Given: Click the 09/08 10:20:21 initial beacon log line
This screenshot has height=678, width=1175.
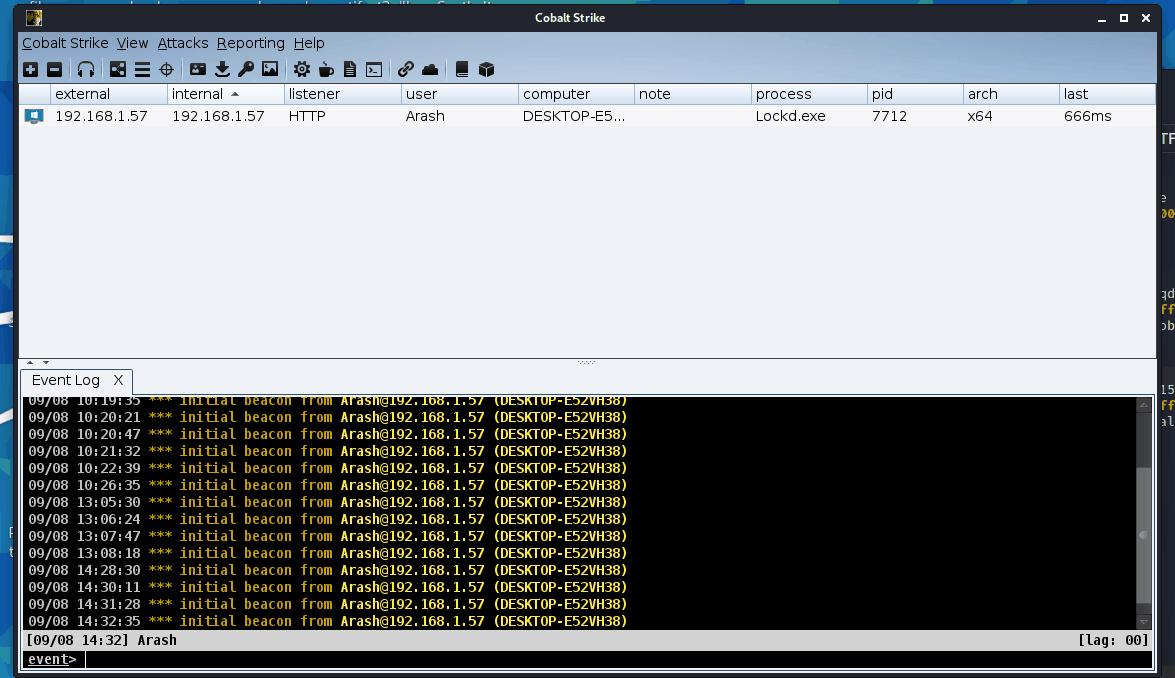Looking at the screenshot, I should [327, 417].
